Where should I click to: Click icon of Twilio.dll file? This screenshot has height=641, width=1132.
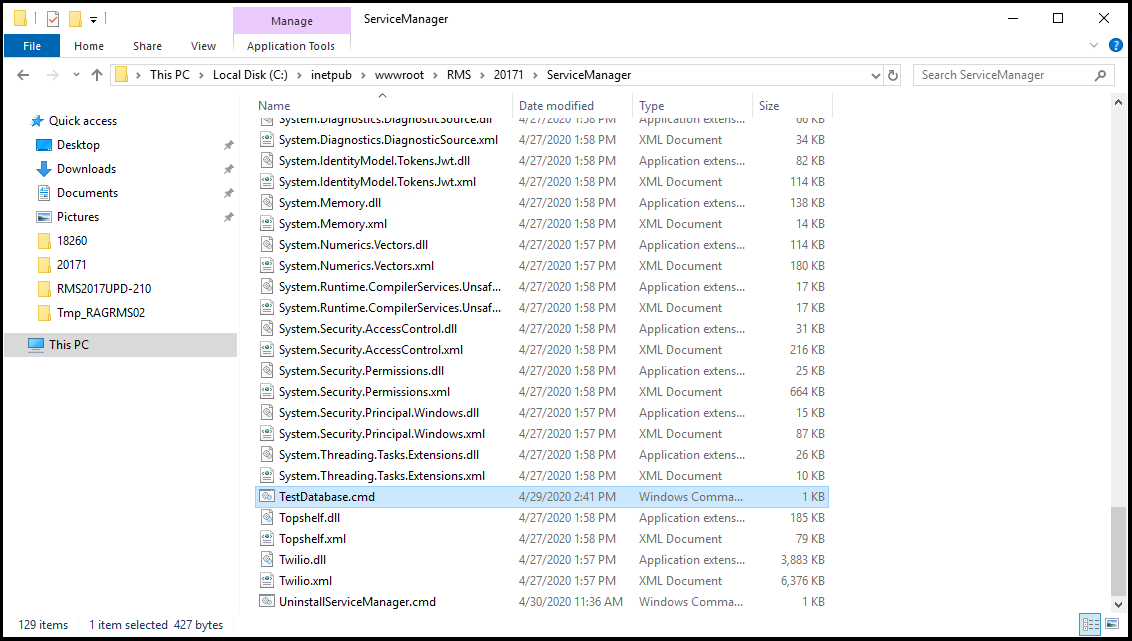tap(267, 559)
